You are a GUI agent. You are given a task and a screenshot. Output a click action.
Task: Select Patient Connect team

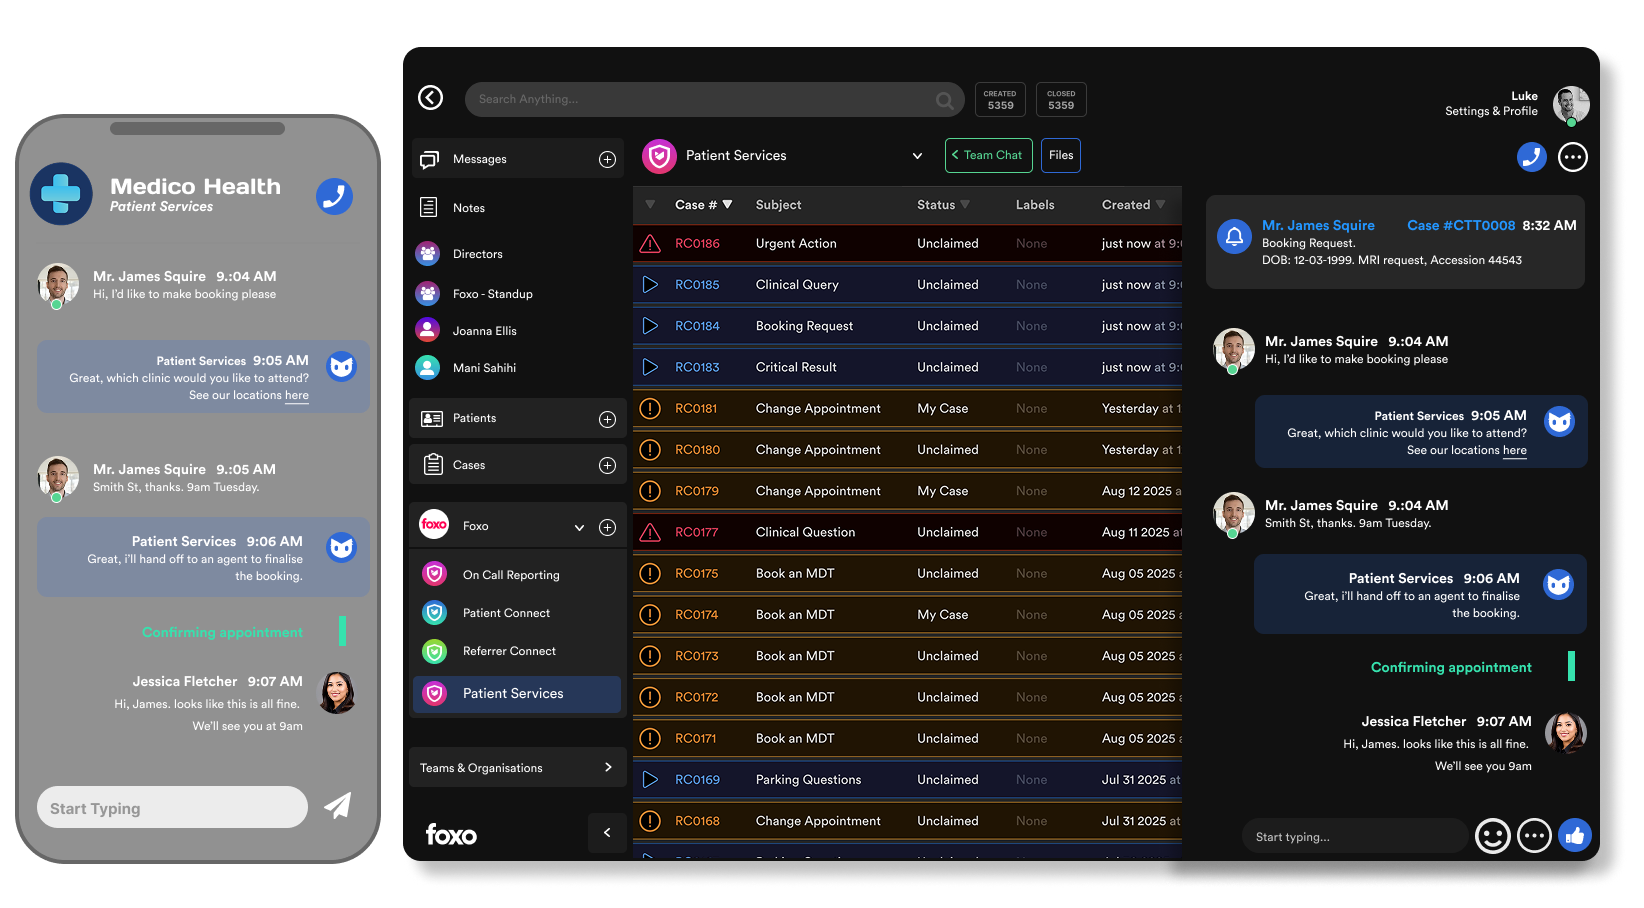(506, 613)
